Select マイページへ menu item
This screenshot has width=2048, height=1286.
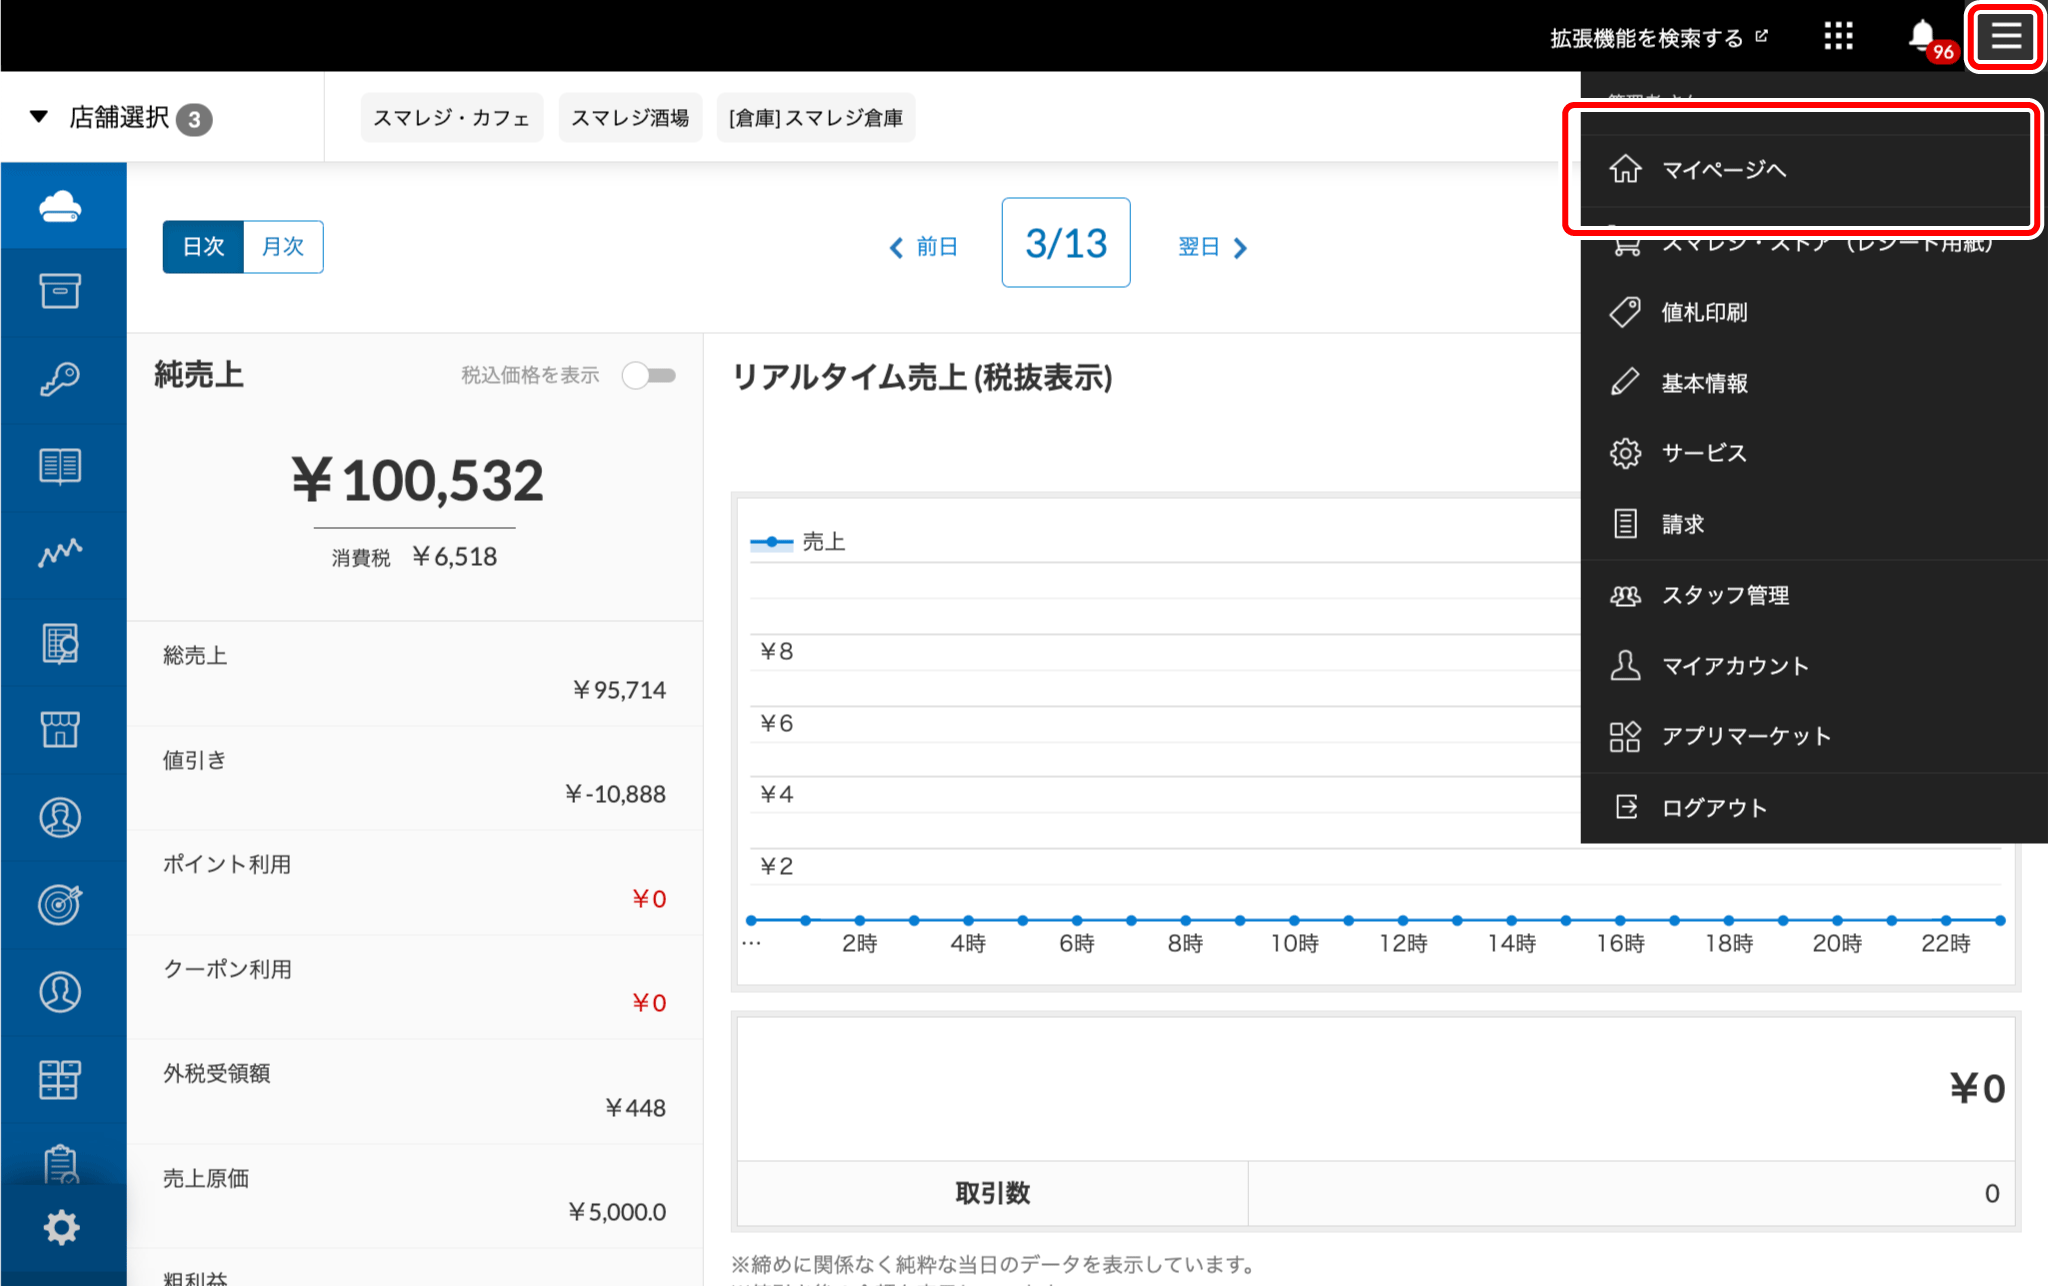[x=1723, y=170]
